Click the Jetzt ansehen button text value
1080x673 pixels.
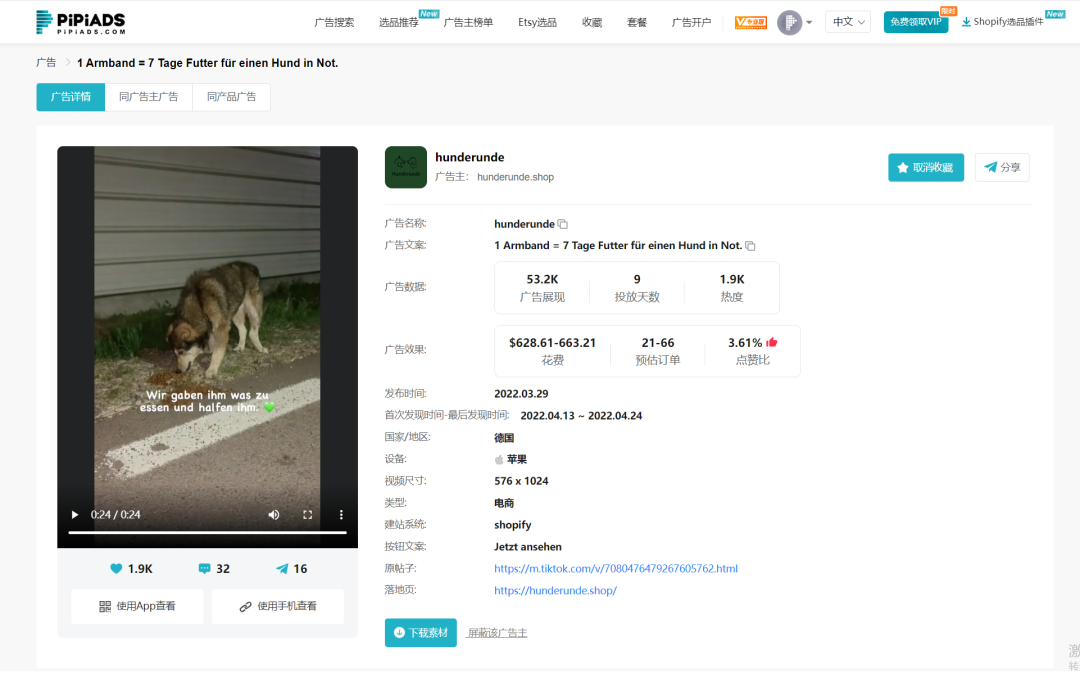(528, 547)
